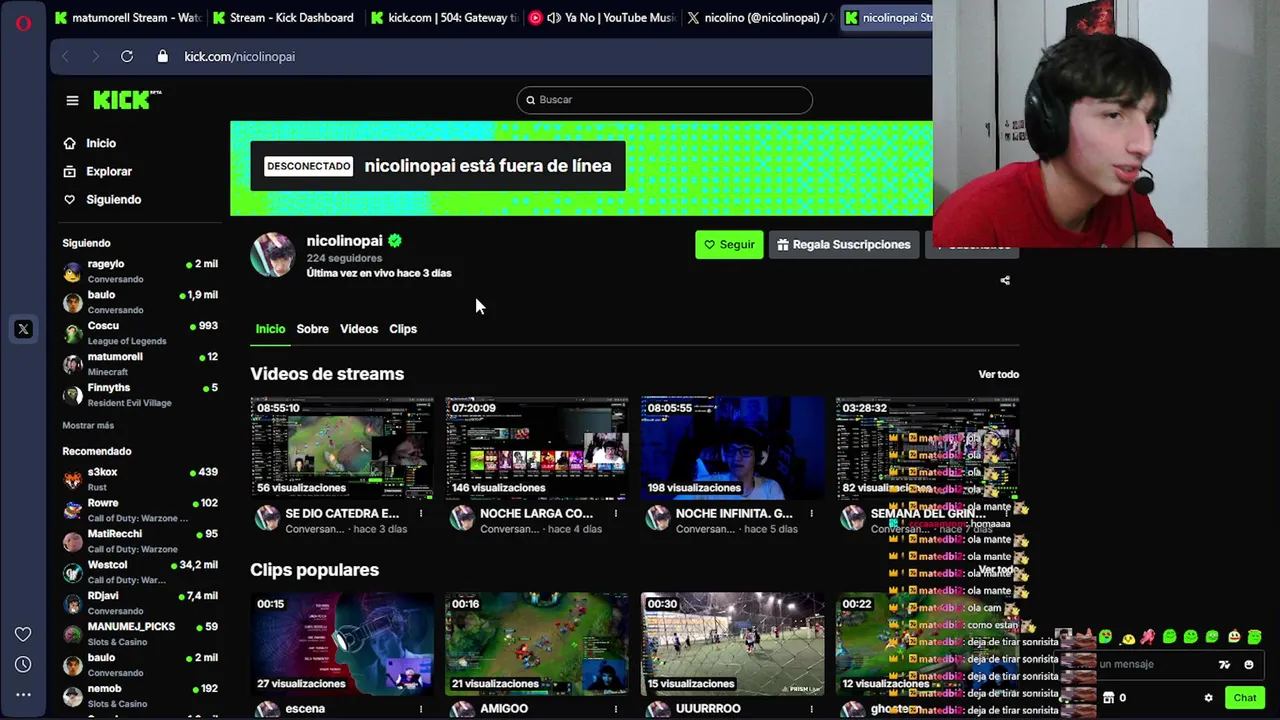The height and width of the screenshot is (720, 1280).
Task: Switch to Stream - Kick Dashboard browser tab
Action: (284, 17)
